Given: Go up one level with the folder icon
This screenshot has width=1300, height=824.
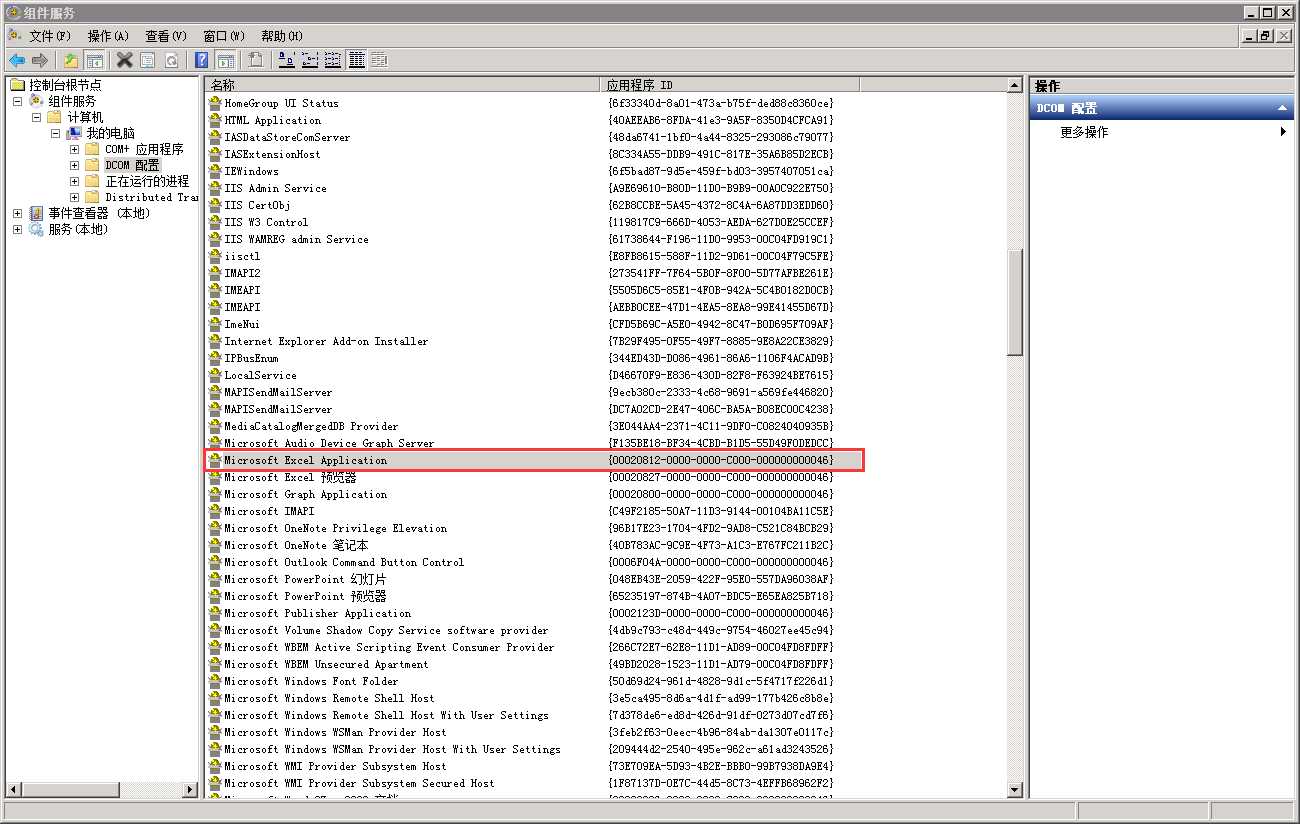Looking at the screenshot, I should (72, 60).
